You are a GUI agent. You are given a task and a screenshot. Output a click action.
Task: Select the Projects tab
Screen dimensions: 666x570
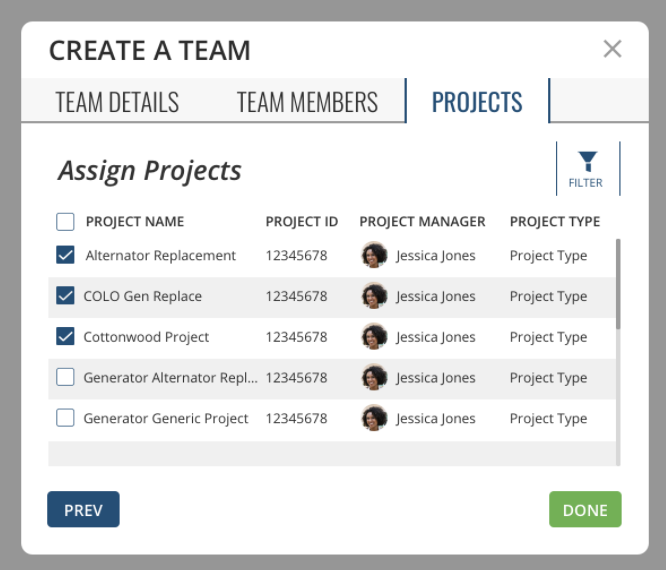[x=477, y=101]
